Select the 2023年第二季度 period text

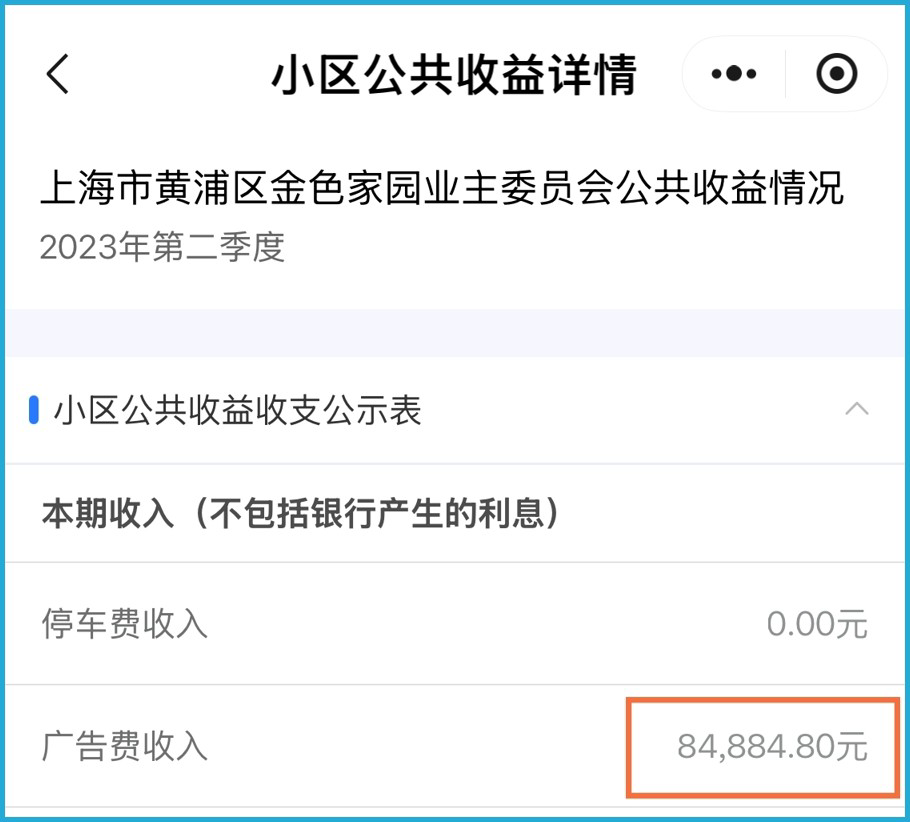coord(162,247)
